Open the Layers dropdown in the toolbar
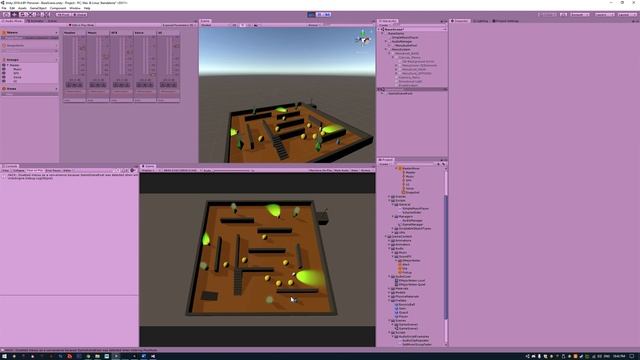Screen dimensions: 640x360 (x=604, y=14)
